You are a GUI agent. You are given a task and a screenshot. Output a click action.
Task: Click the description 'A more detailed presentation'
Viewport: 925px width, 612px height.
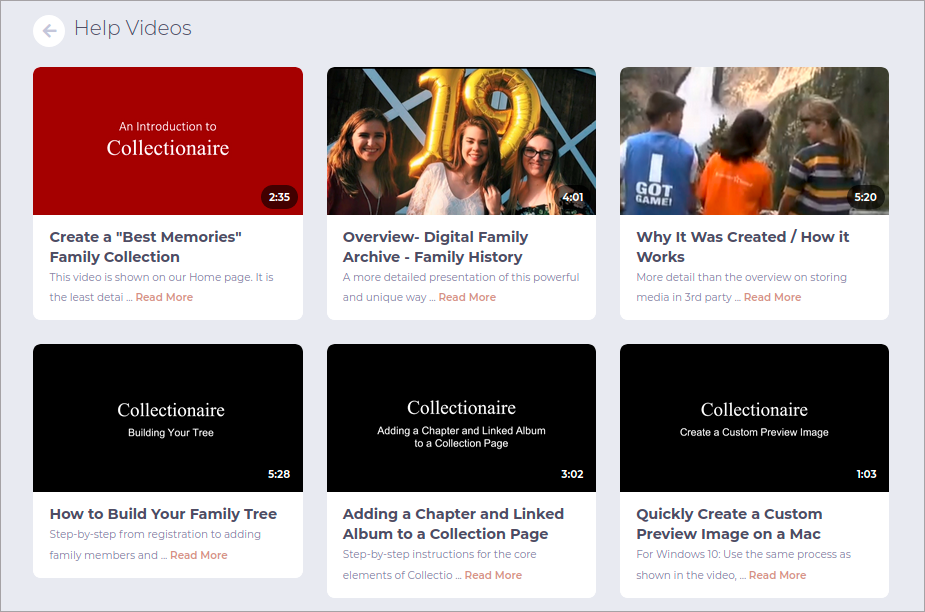tap(461, 287)
